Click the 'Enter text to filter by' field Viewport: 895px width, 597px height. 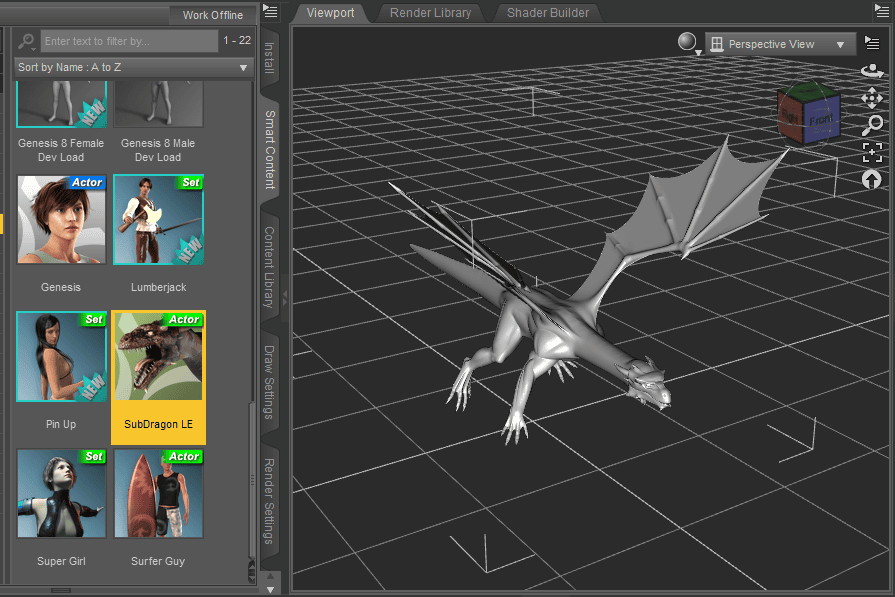point(128,41)
